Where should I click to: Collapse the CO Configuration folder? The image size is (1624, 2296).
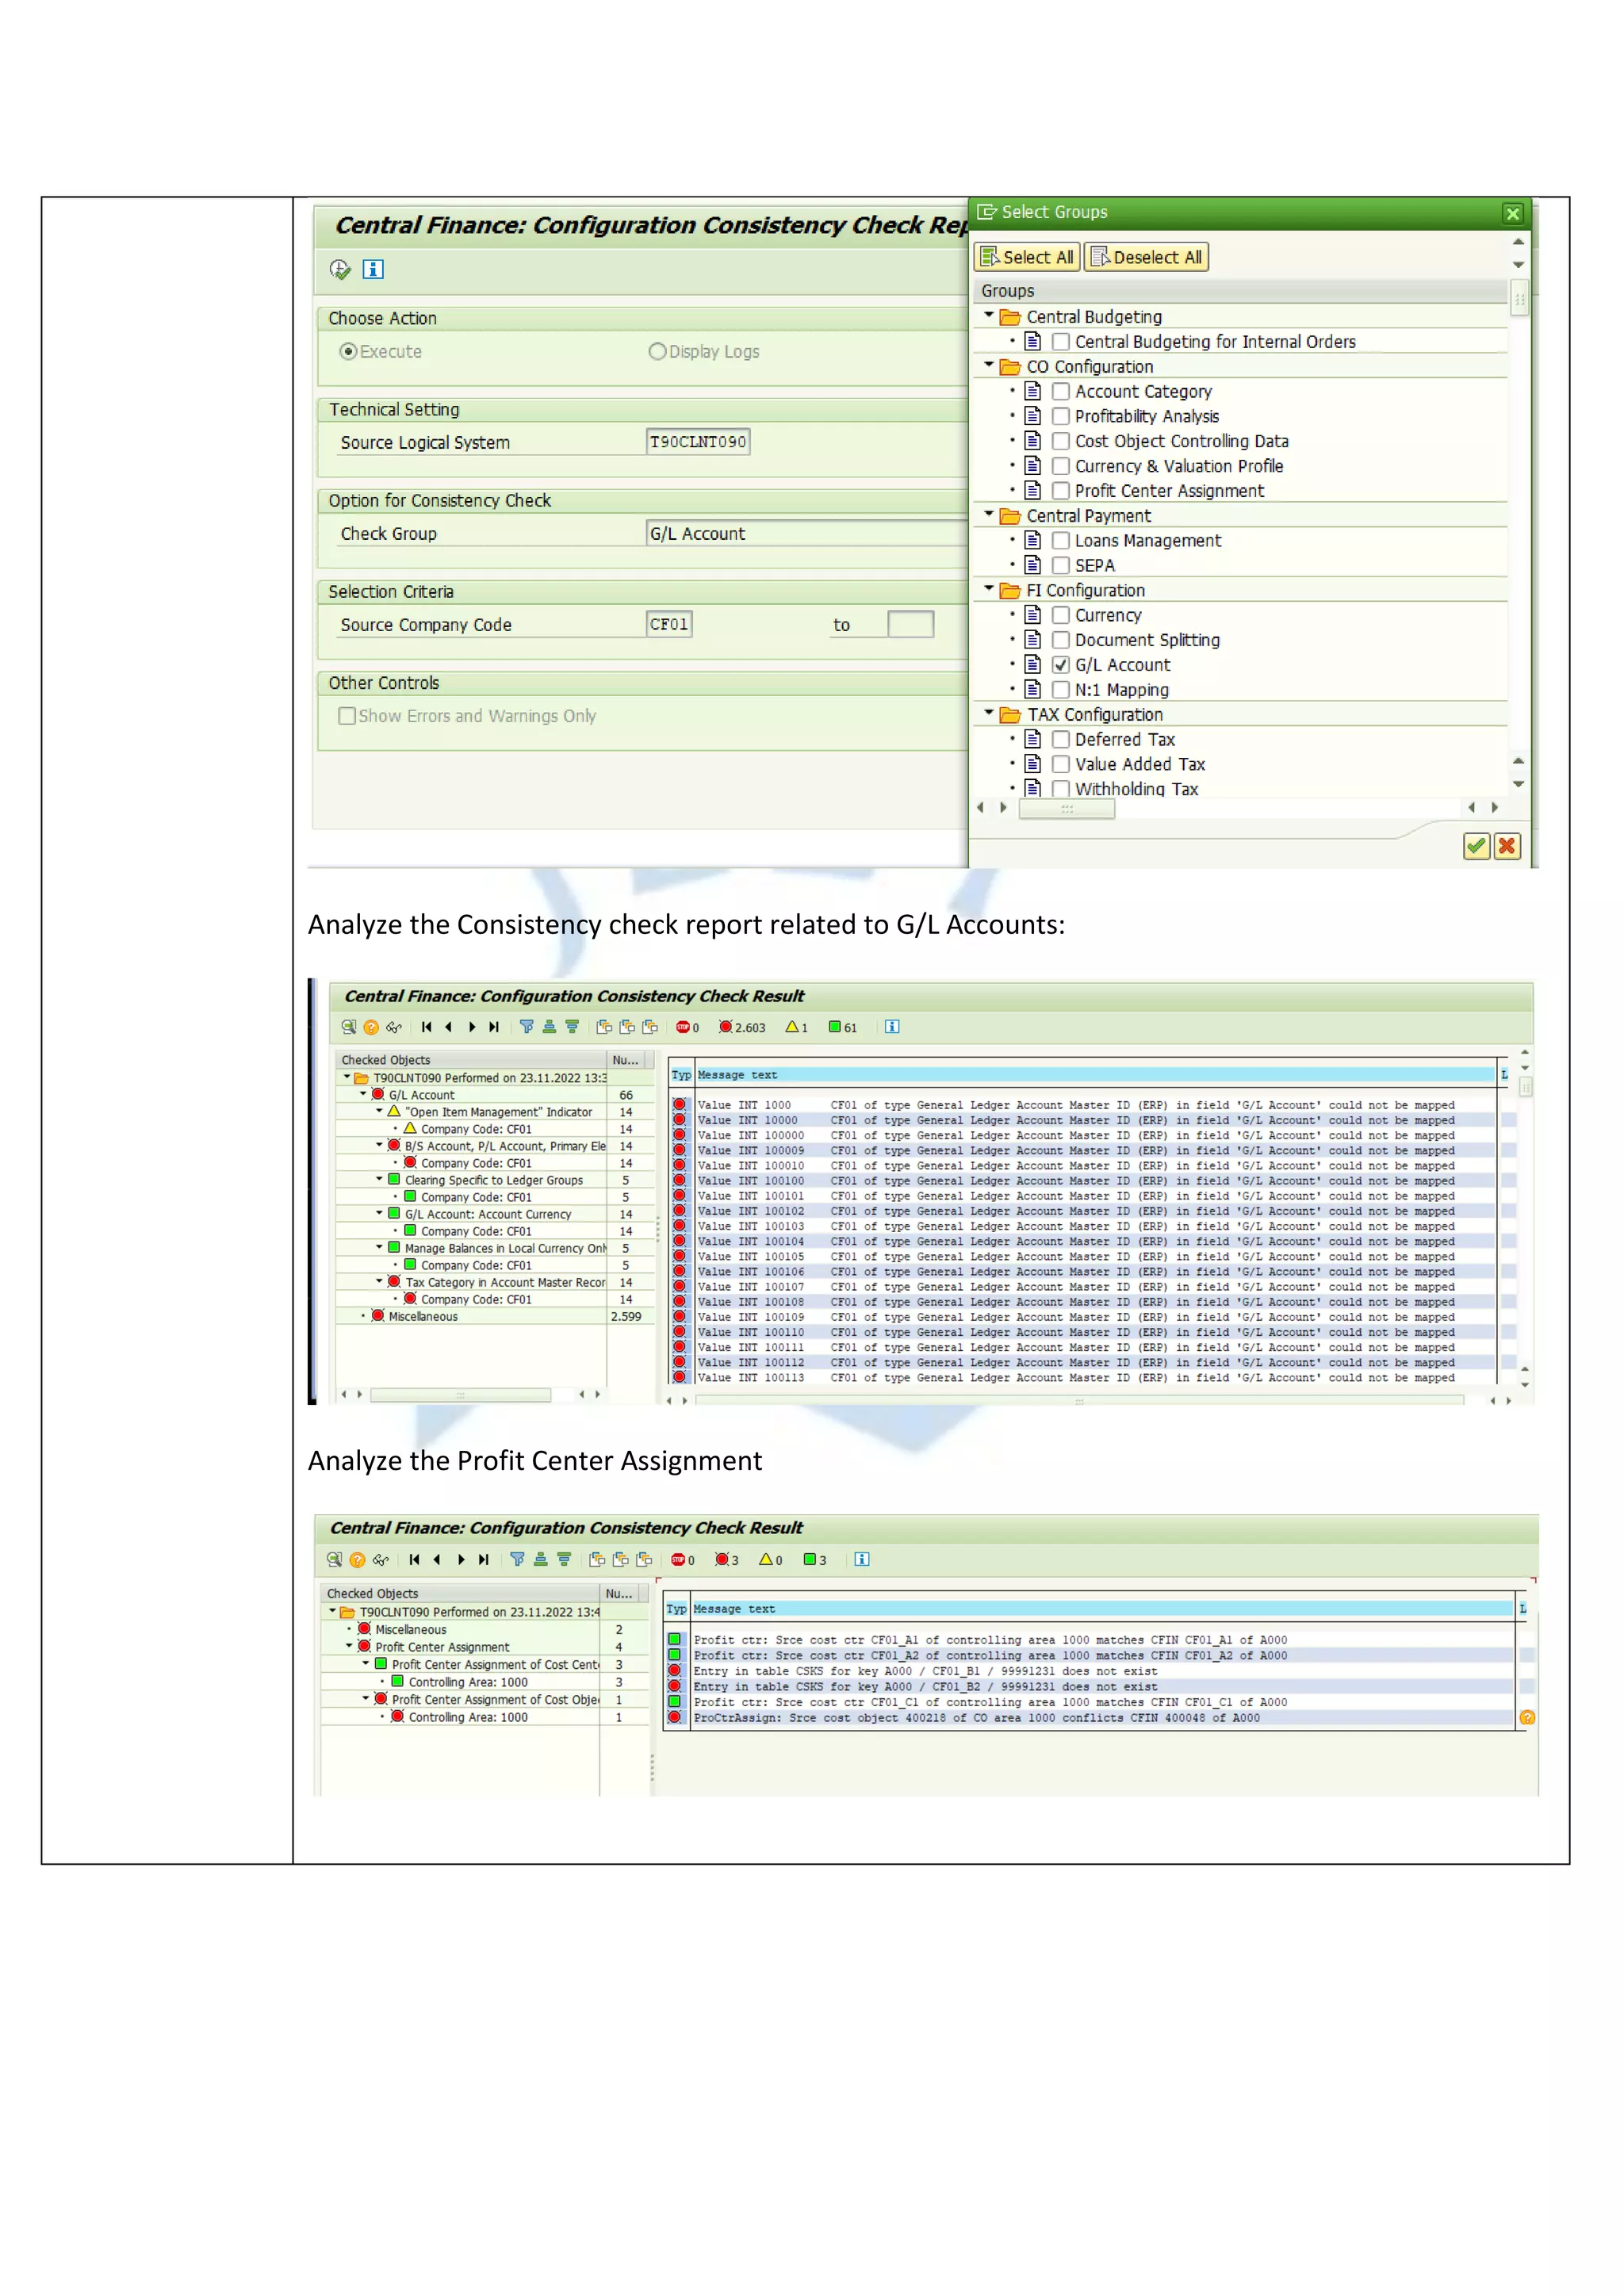pos(989,365)
